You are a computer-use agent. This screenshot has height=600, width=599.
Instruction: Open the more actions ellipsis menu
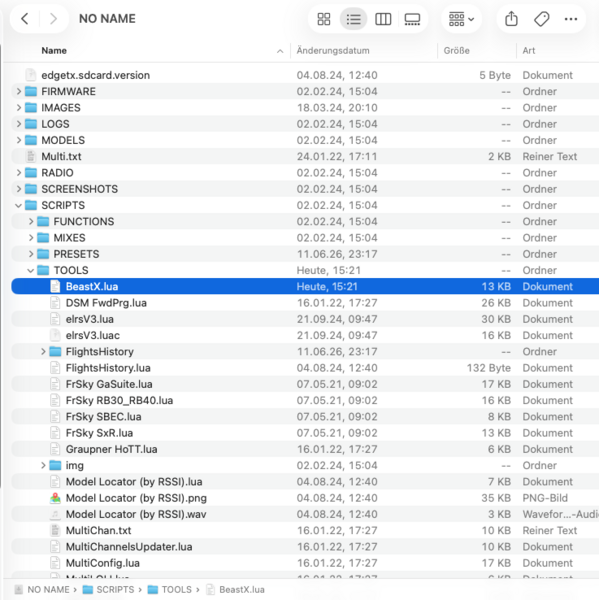(x=571, y=19)
